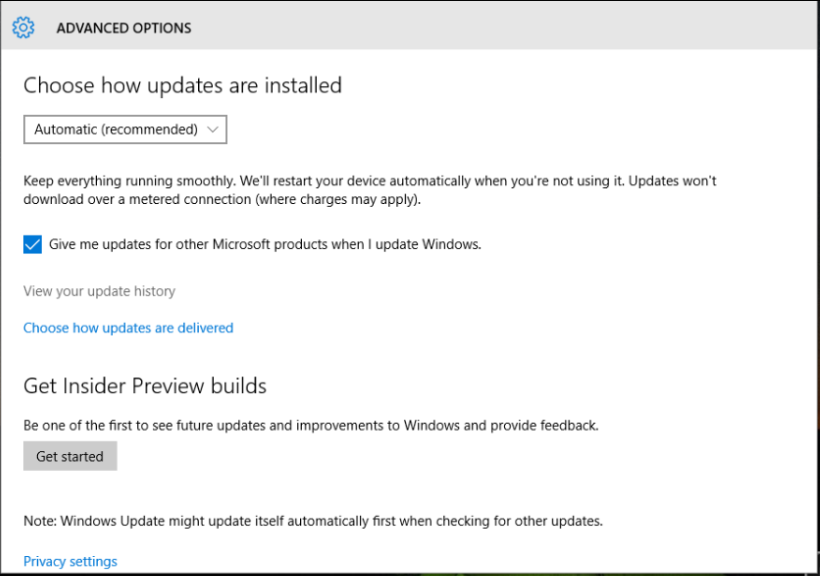
Task: Click the blue settings gear icon
Action: pos(24,27)
